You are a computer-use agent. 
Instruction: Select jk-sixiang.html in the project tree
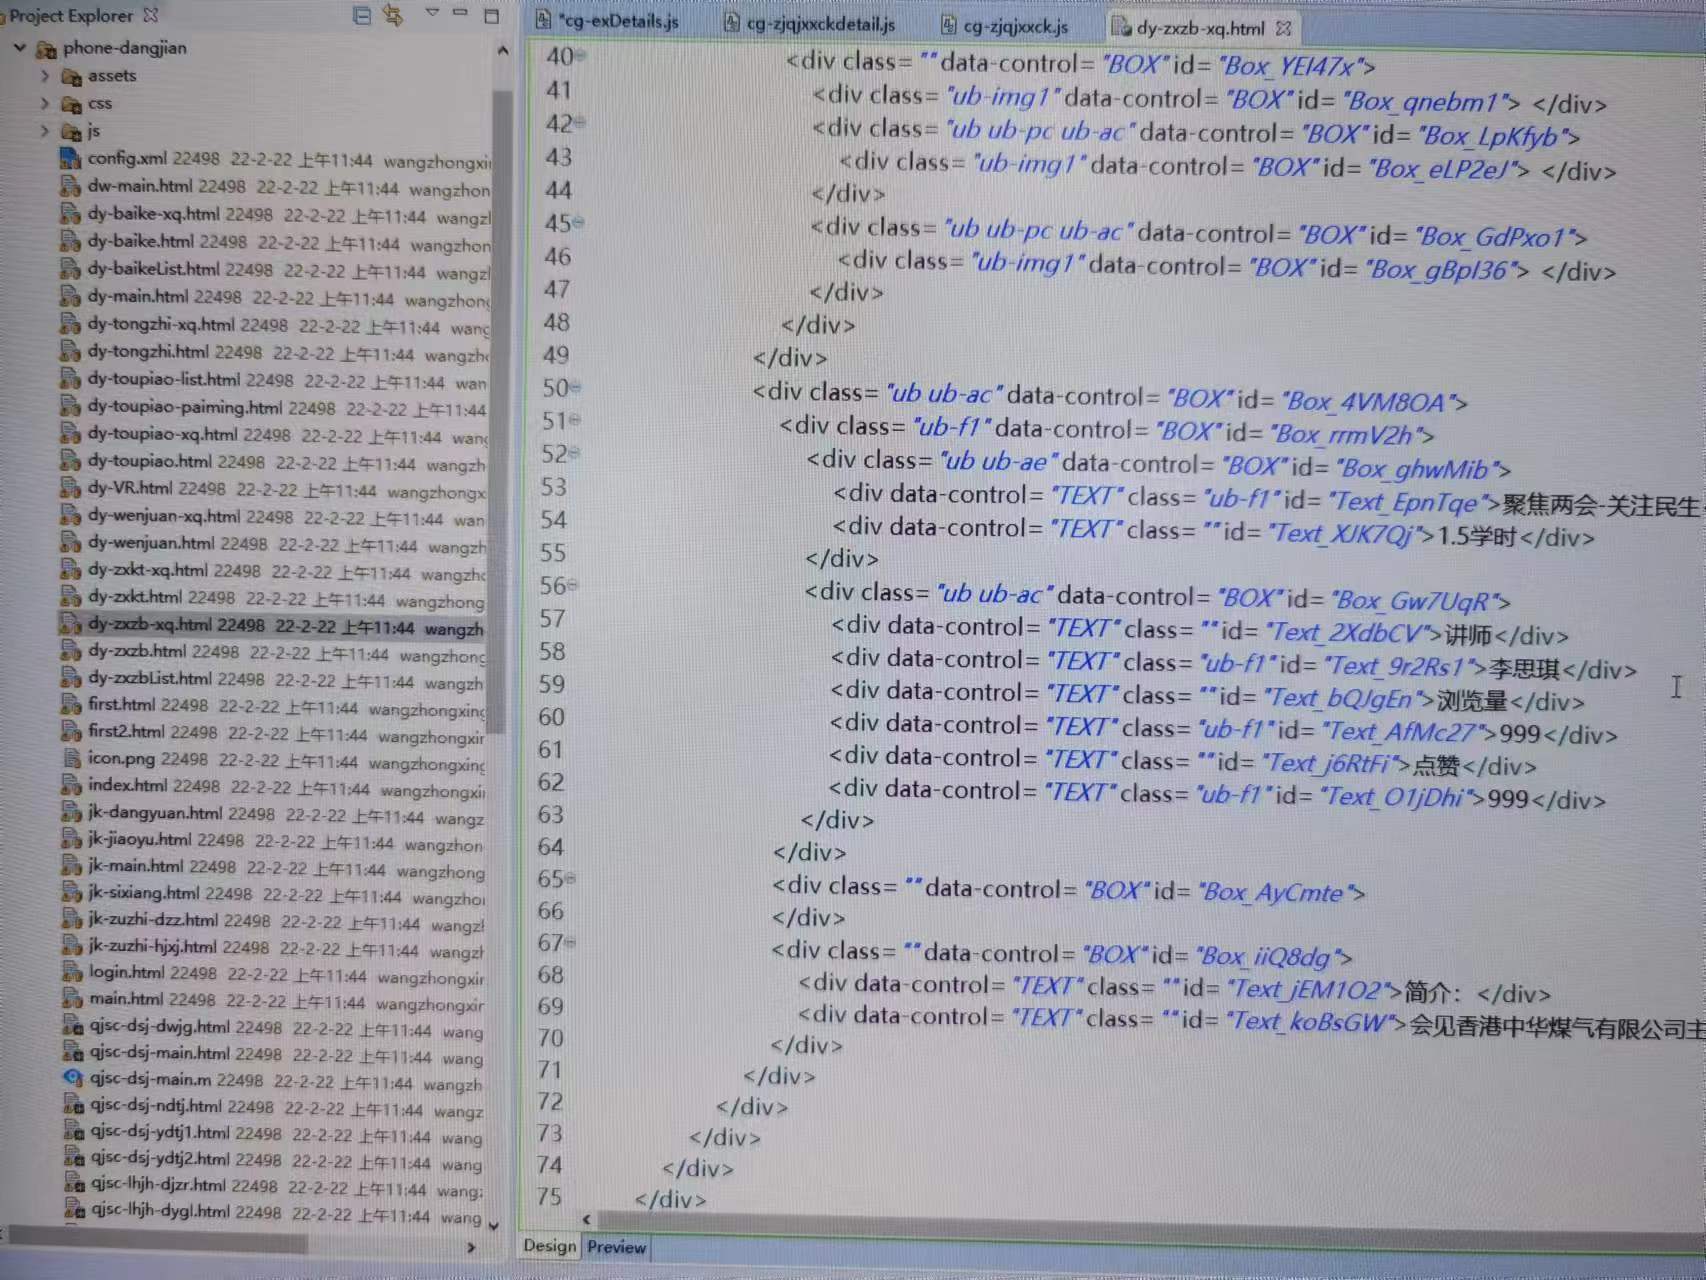coord(272,893)
